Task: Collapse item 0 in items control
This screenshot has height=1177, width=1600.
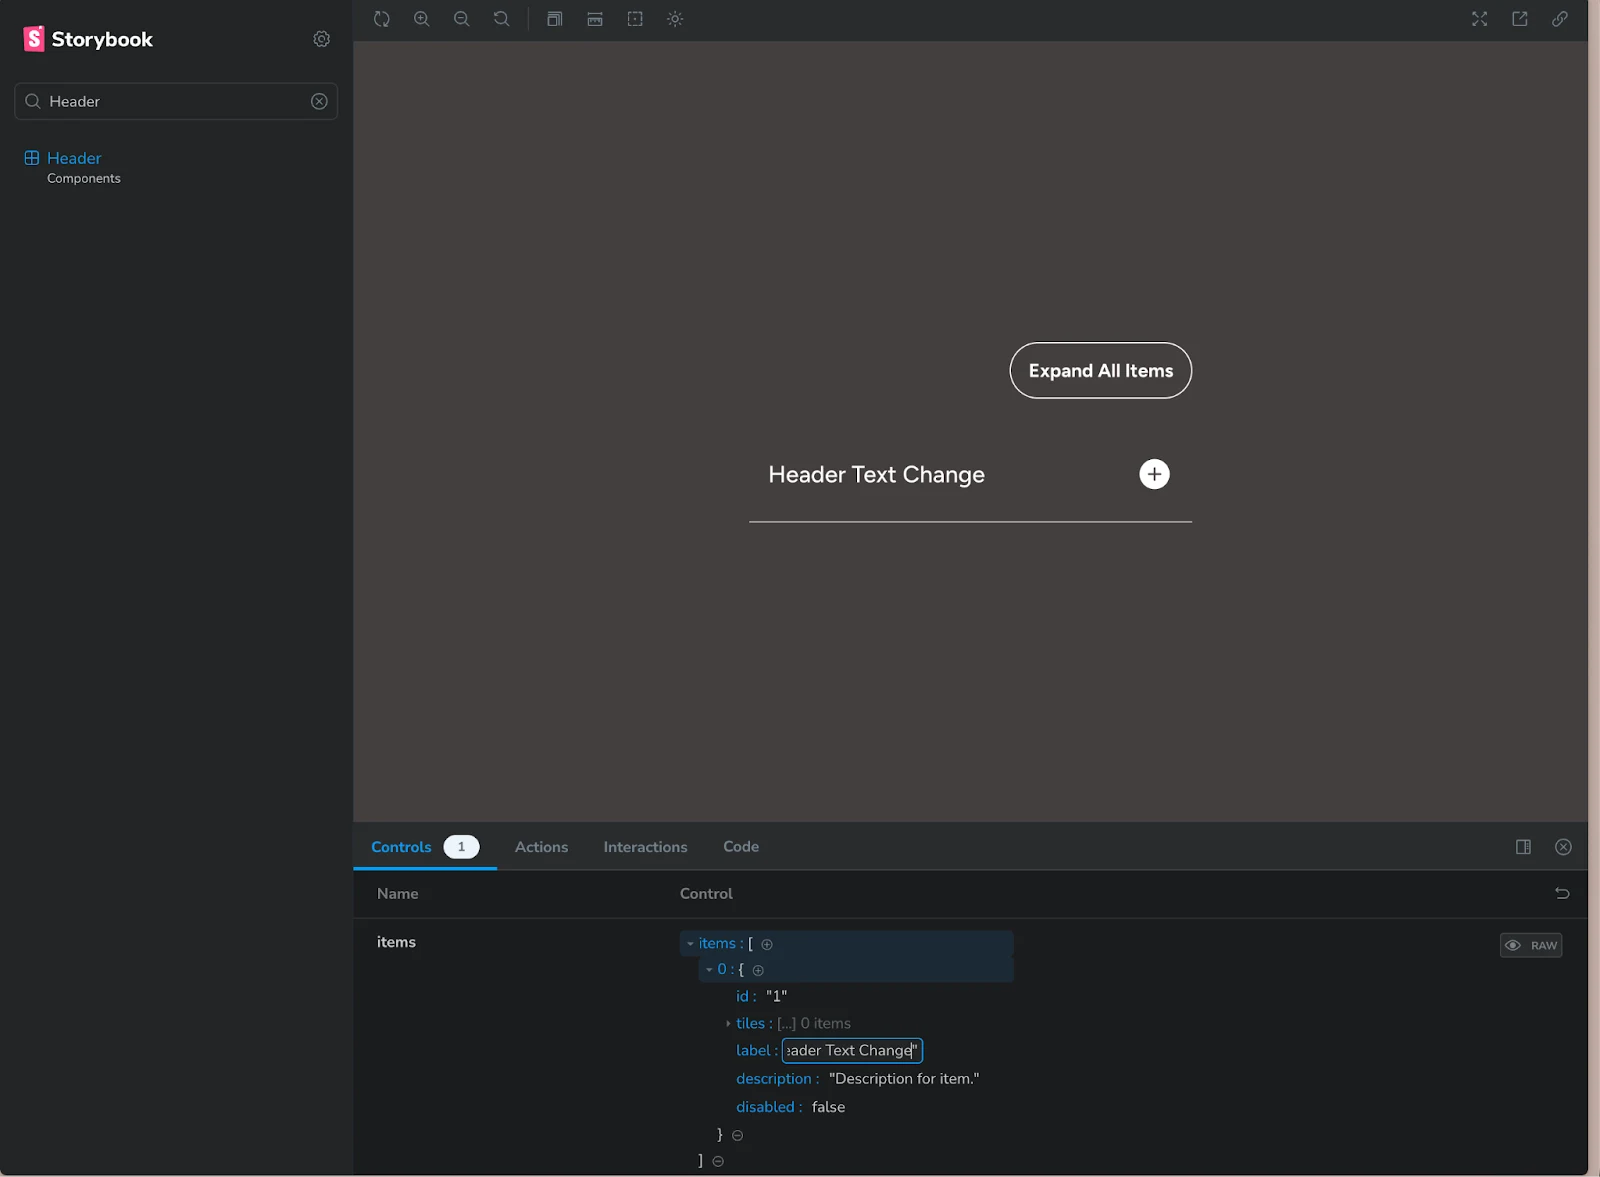Action: tap(709, 969)
